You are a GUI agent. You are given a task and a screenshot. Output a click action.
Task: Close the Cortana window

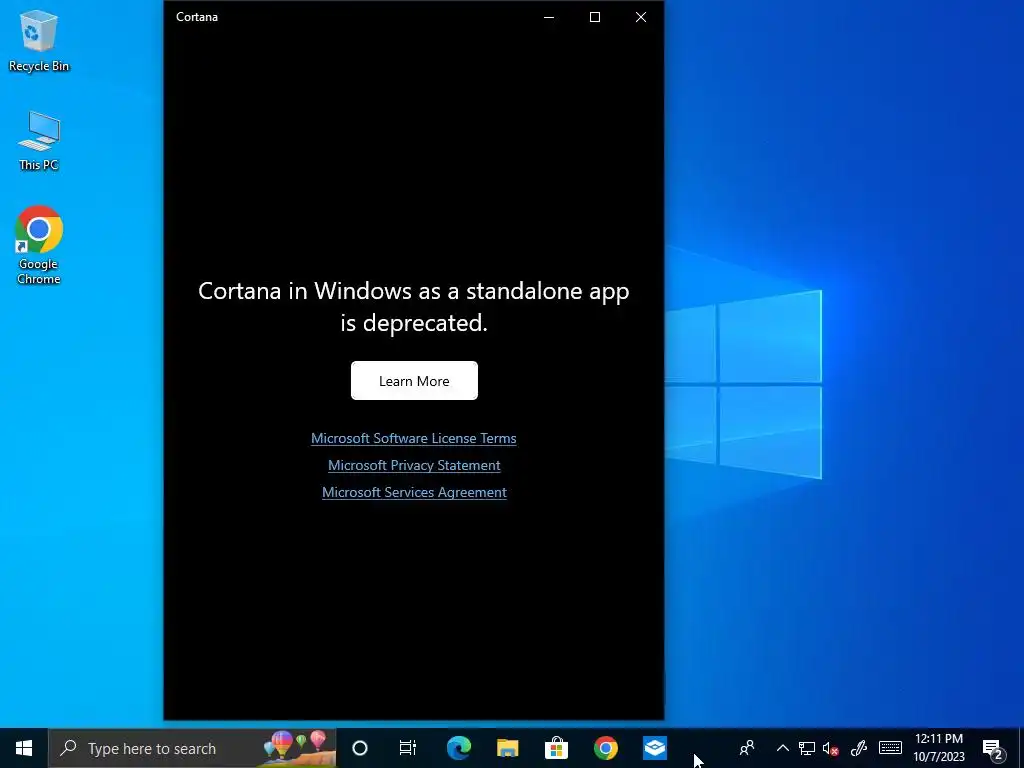(641, 17)
